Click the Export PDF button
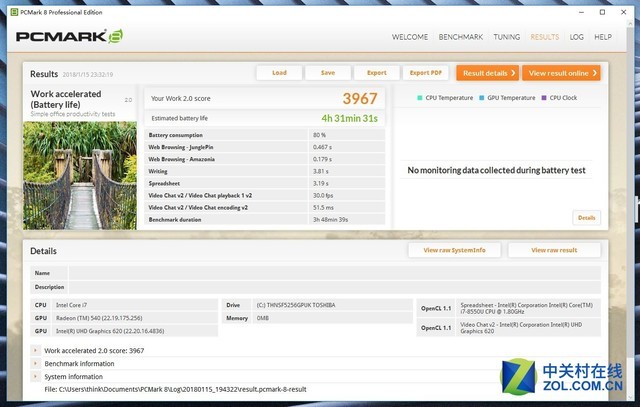This screenshot has width=640, height=407. click(425, 73)
